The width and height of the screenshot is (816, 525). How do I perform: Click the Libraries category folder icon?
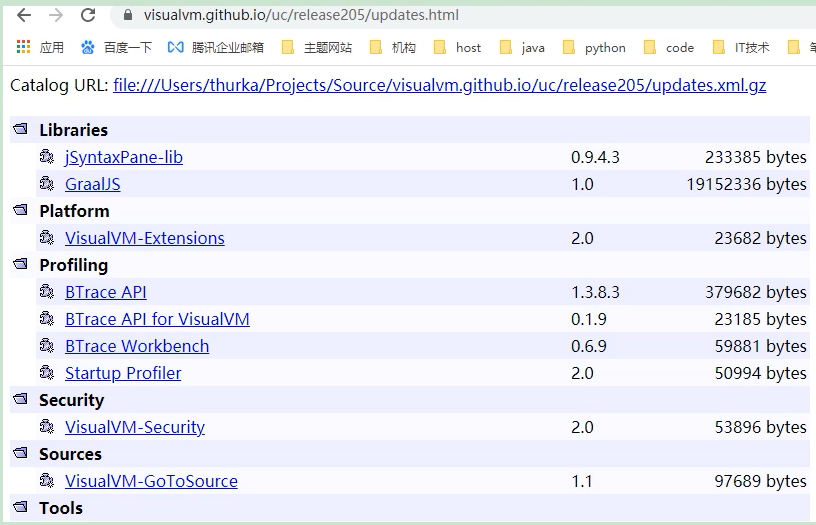click(20, 129)
